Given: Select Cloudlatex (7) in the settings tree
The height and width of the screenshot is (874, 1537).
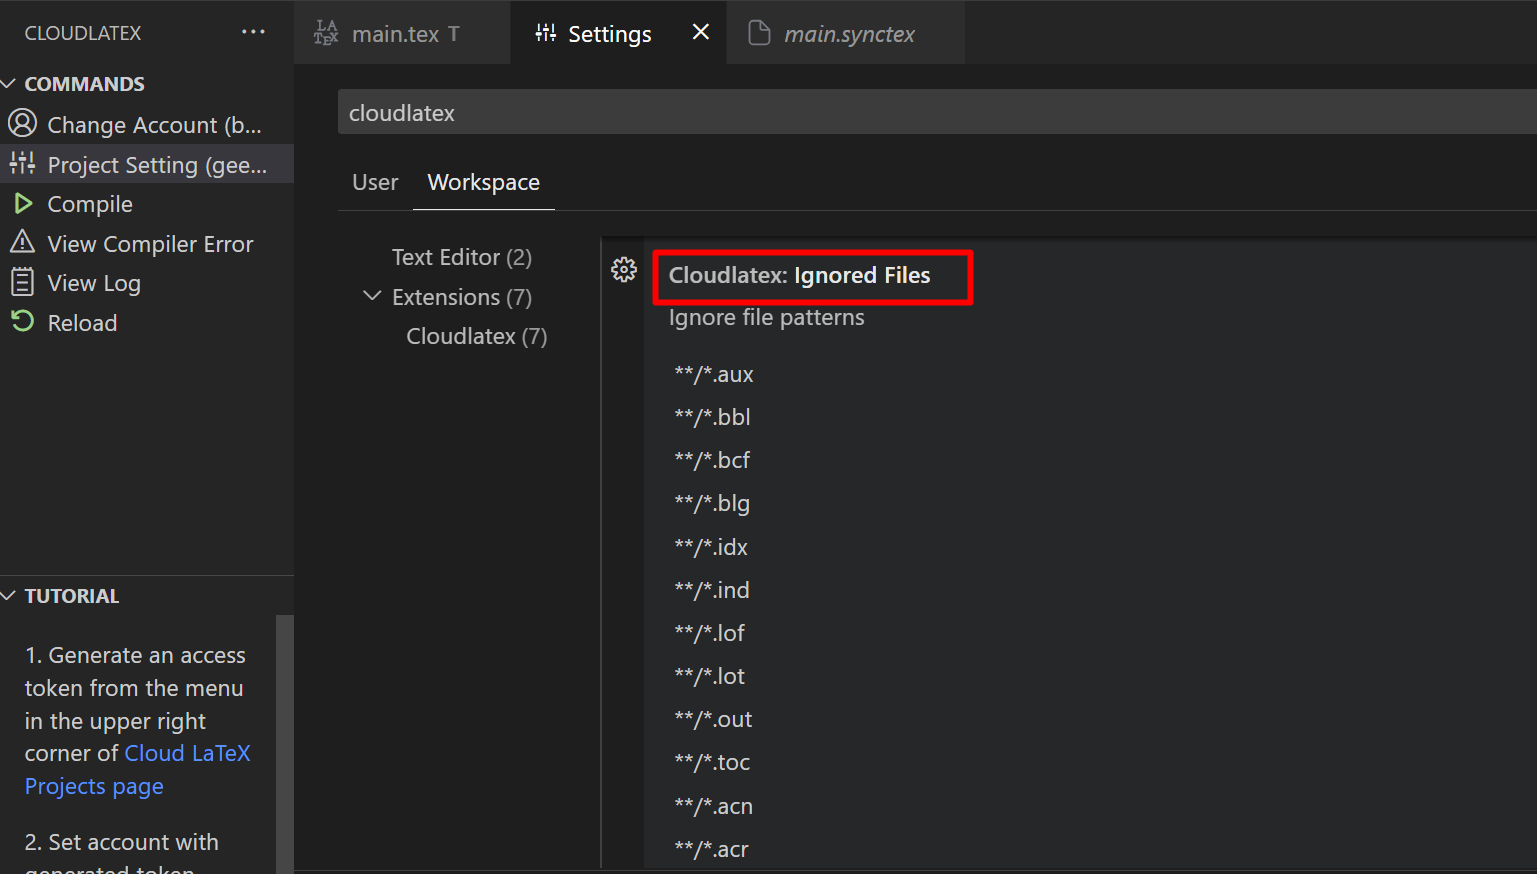Looking at the screenshot, I should pos(476,336).
